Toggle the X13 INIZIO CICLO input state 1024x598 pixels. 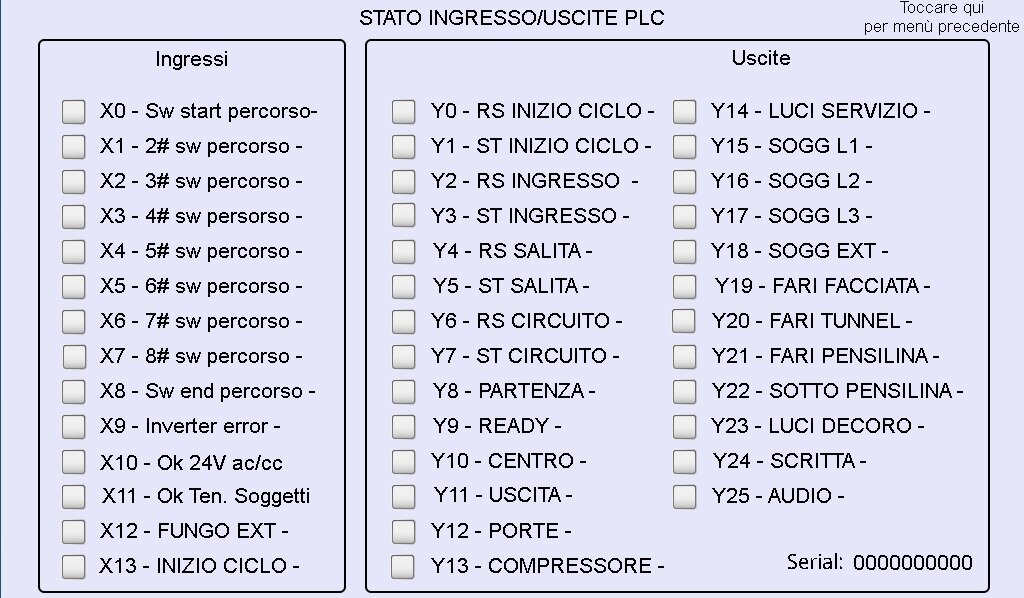pyautogui.click(x=73, y=566)
